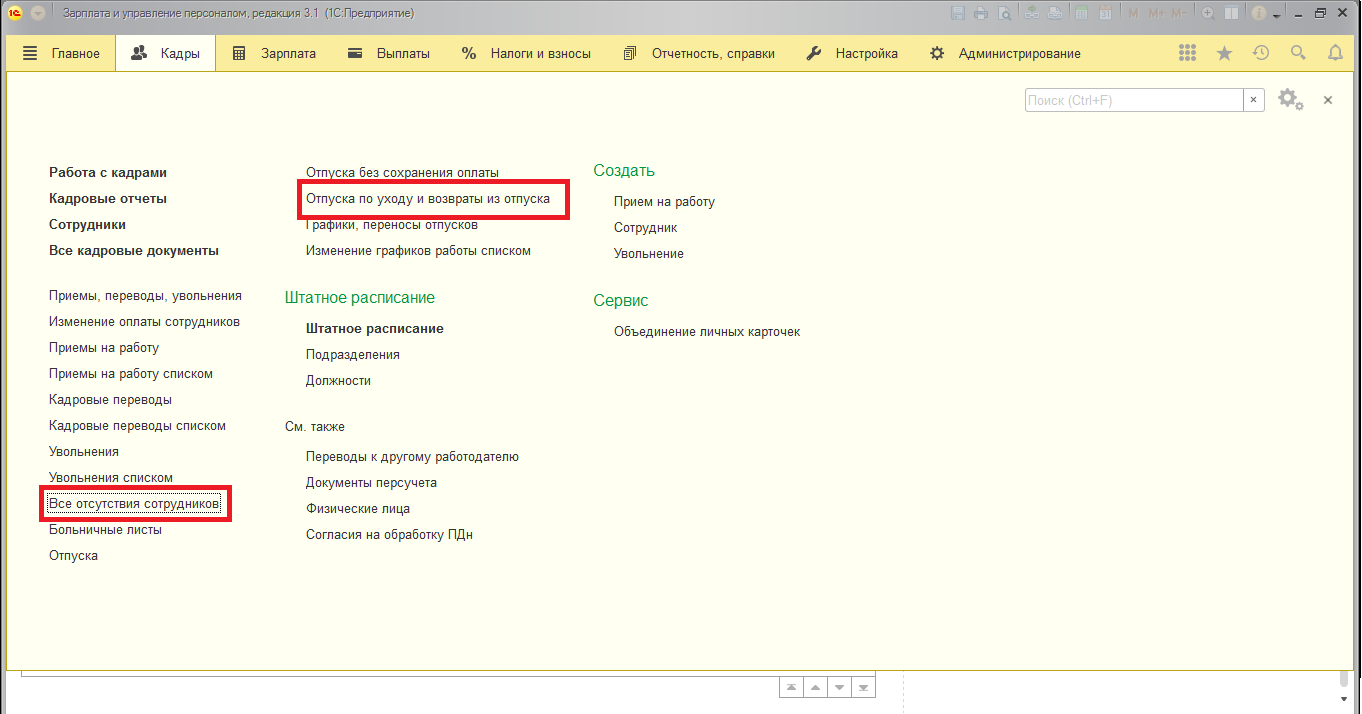This screenshot has width=1362, height=714.
Task: Close the section menu with the X
Action: tap(1328, 100)
